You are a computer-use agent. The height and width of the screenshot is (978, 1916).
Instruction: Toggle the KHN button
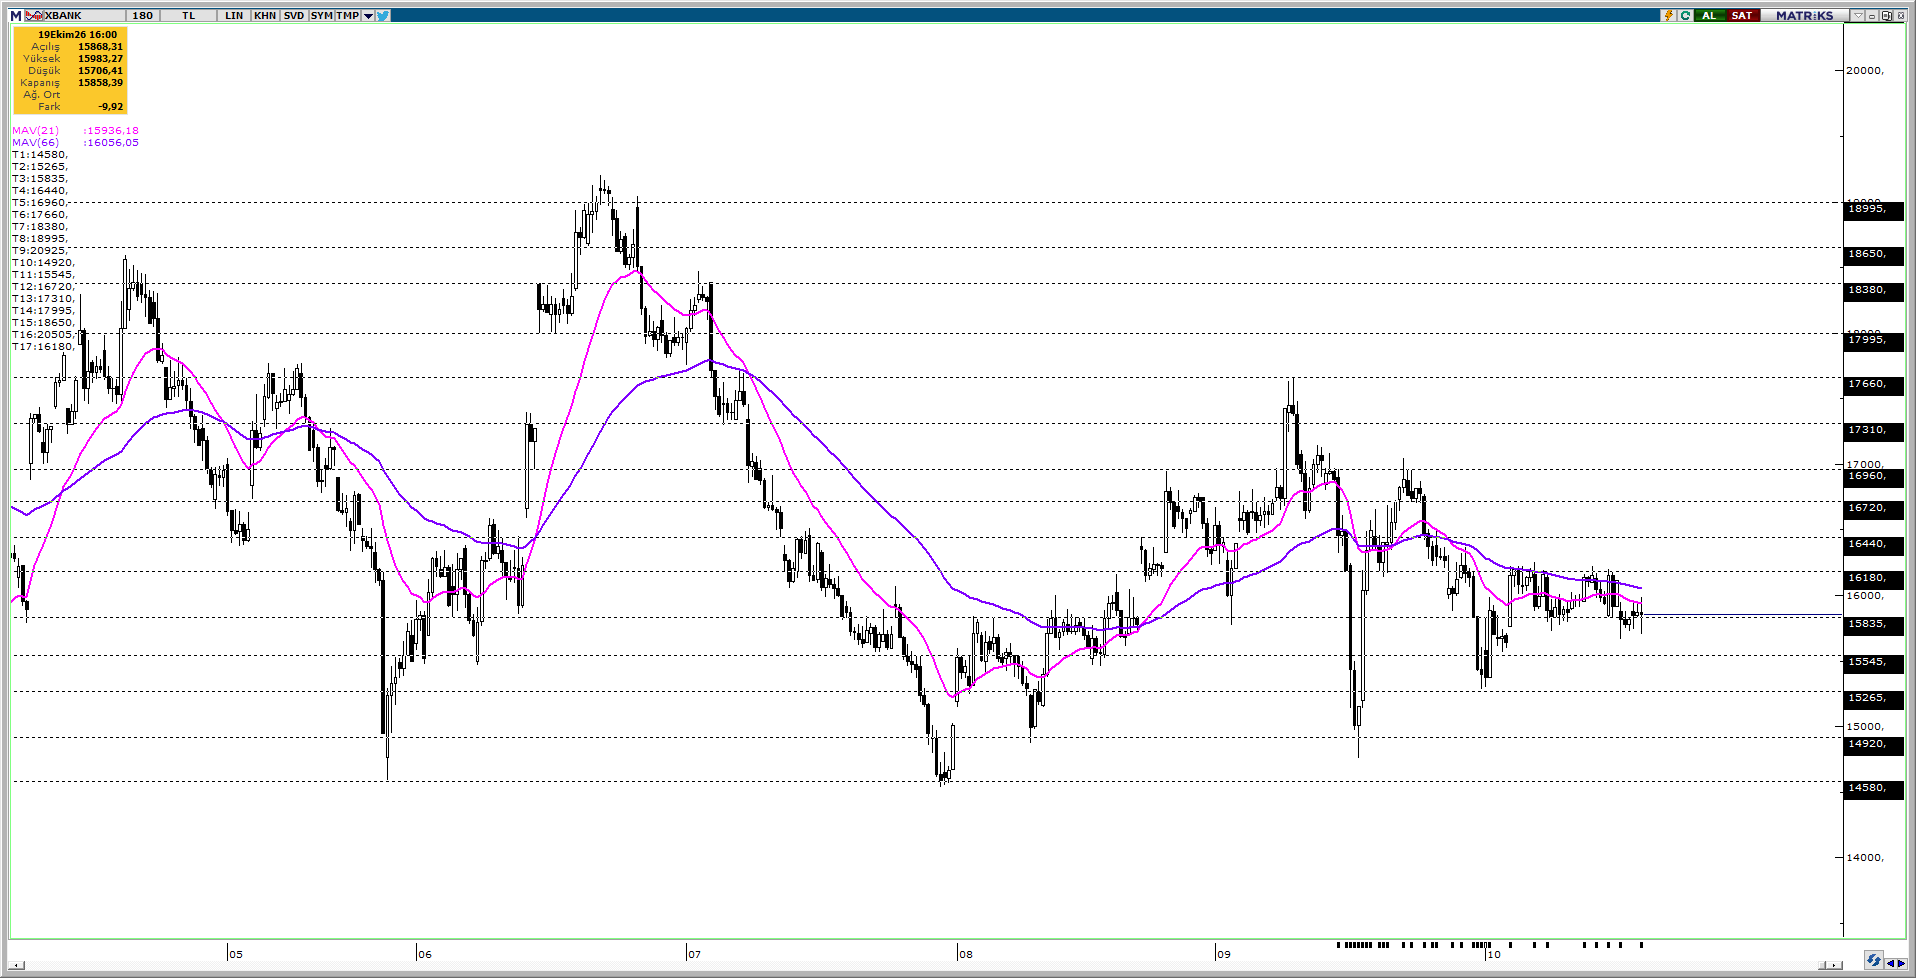click(x=265, y=15)
